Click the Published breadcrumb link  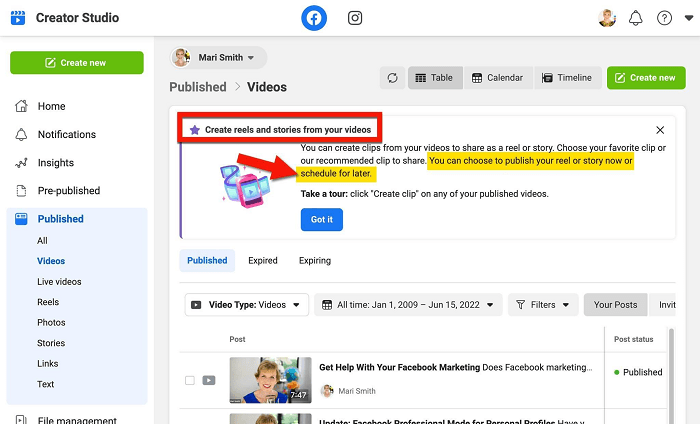pos(198,87)
